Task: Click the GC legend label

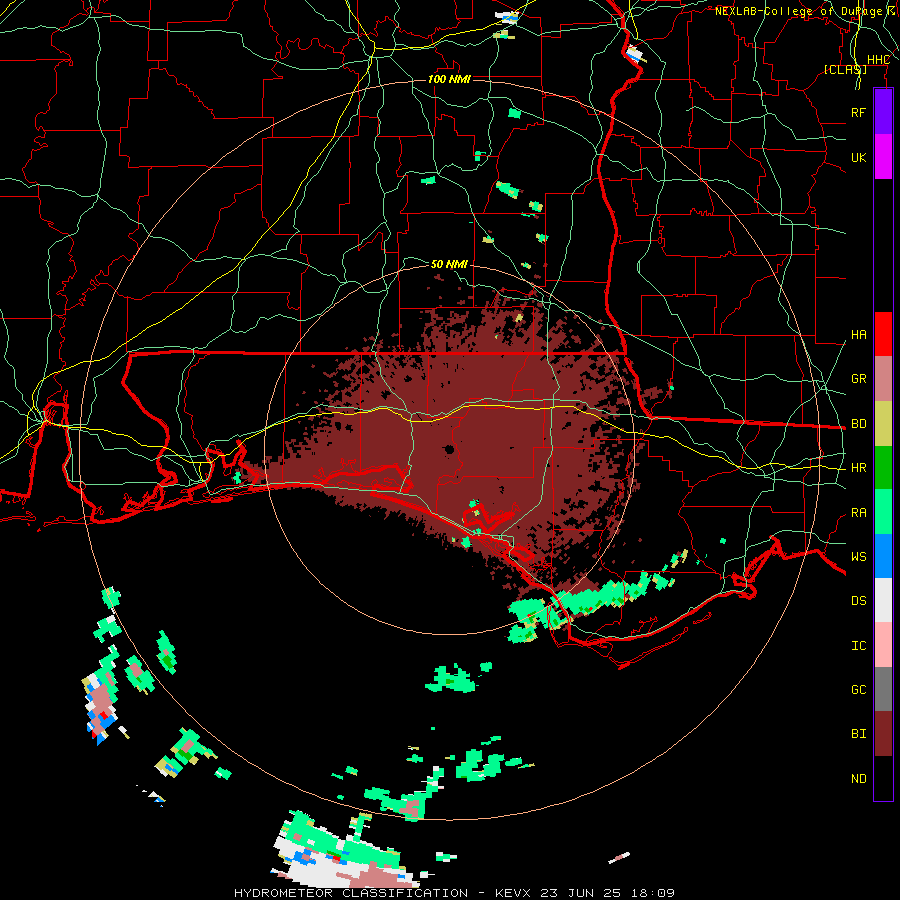Action: pyautogui.click(x=859, y=690)
